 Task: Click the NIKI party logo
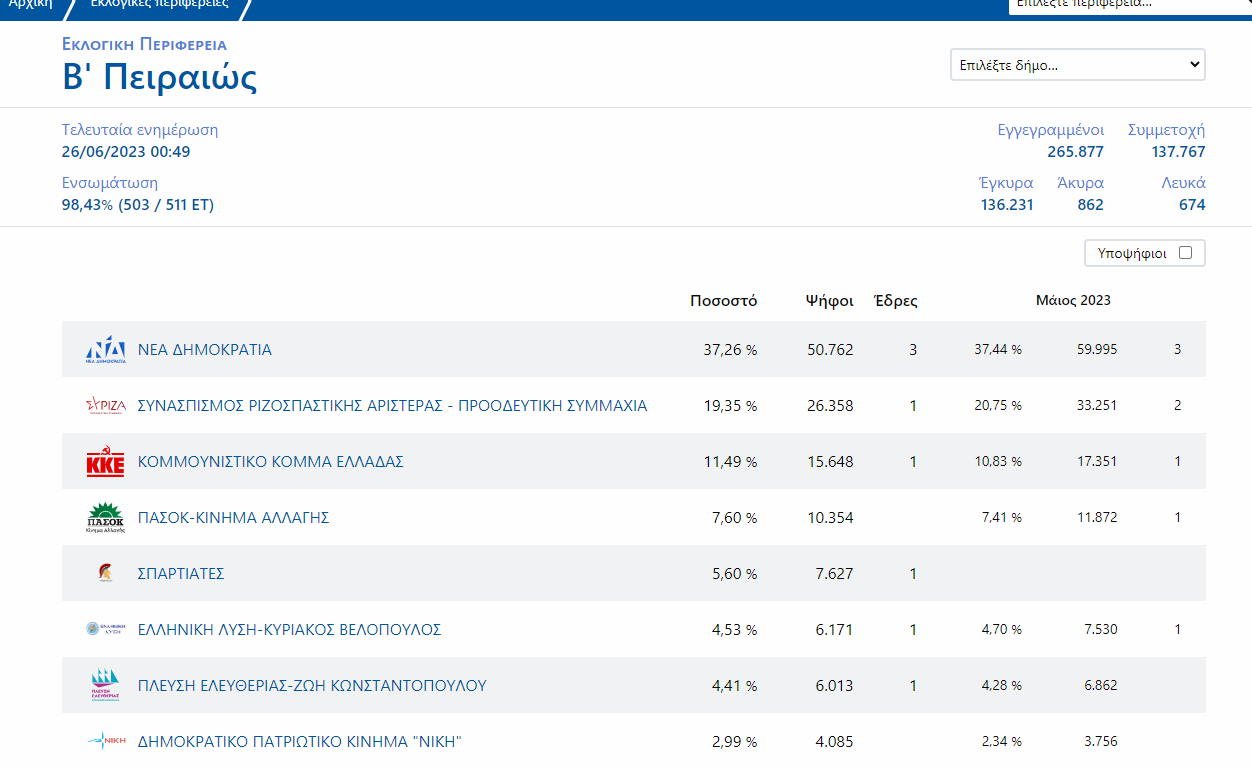(x=105, y=742)
